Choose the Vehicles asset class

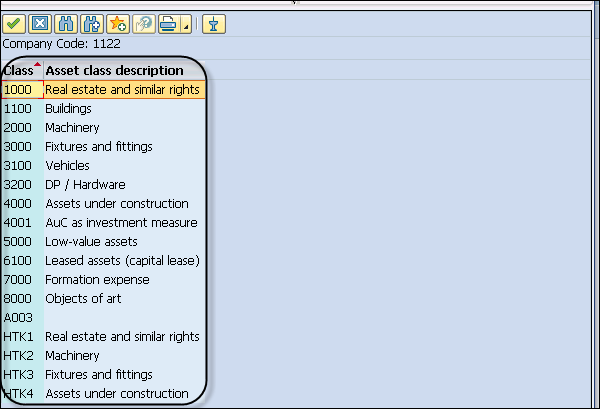[x=67, y=166]
